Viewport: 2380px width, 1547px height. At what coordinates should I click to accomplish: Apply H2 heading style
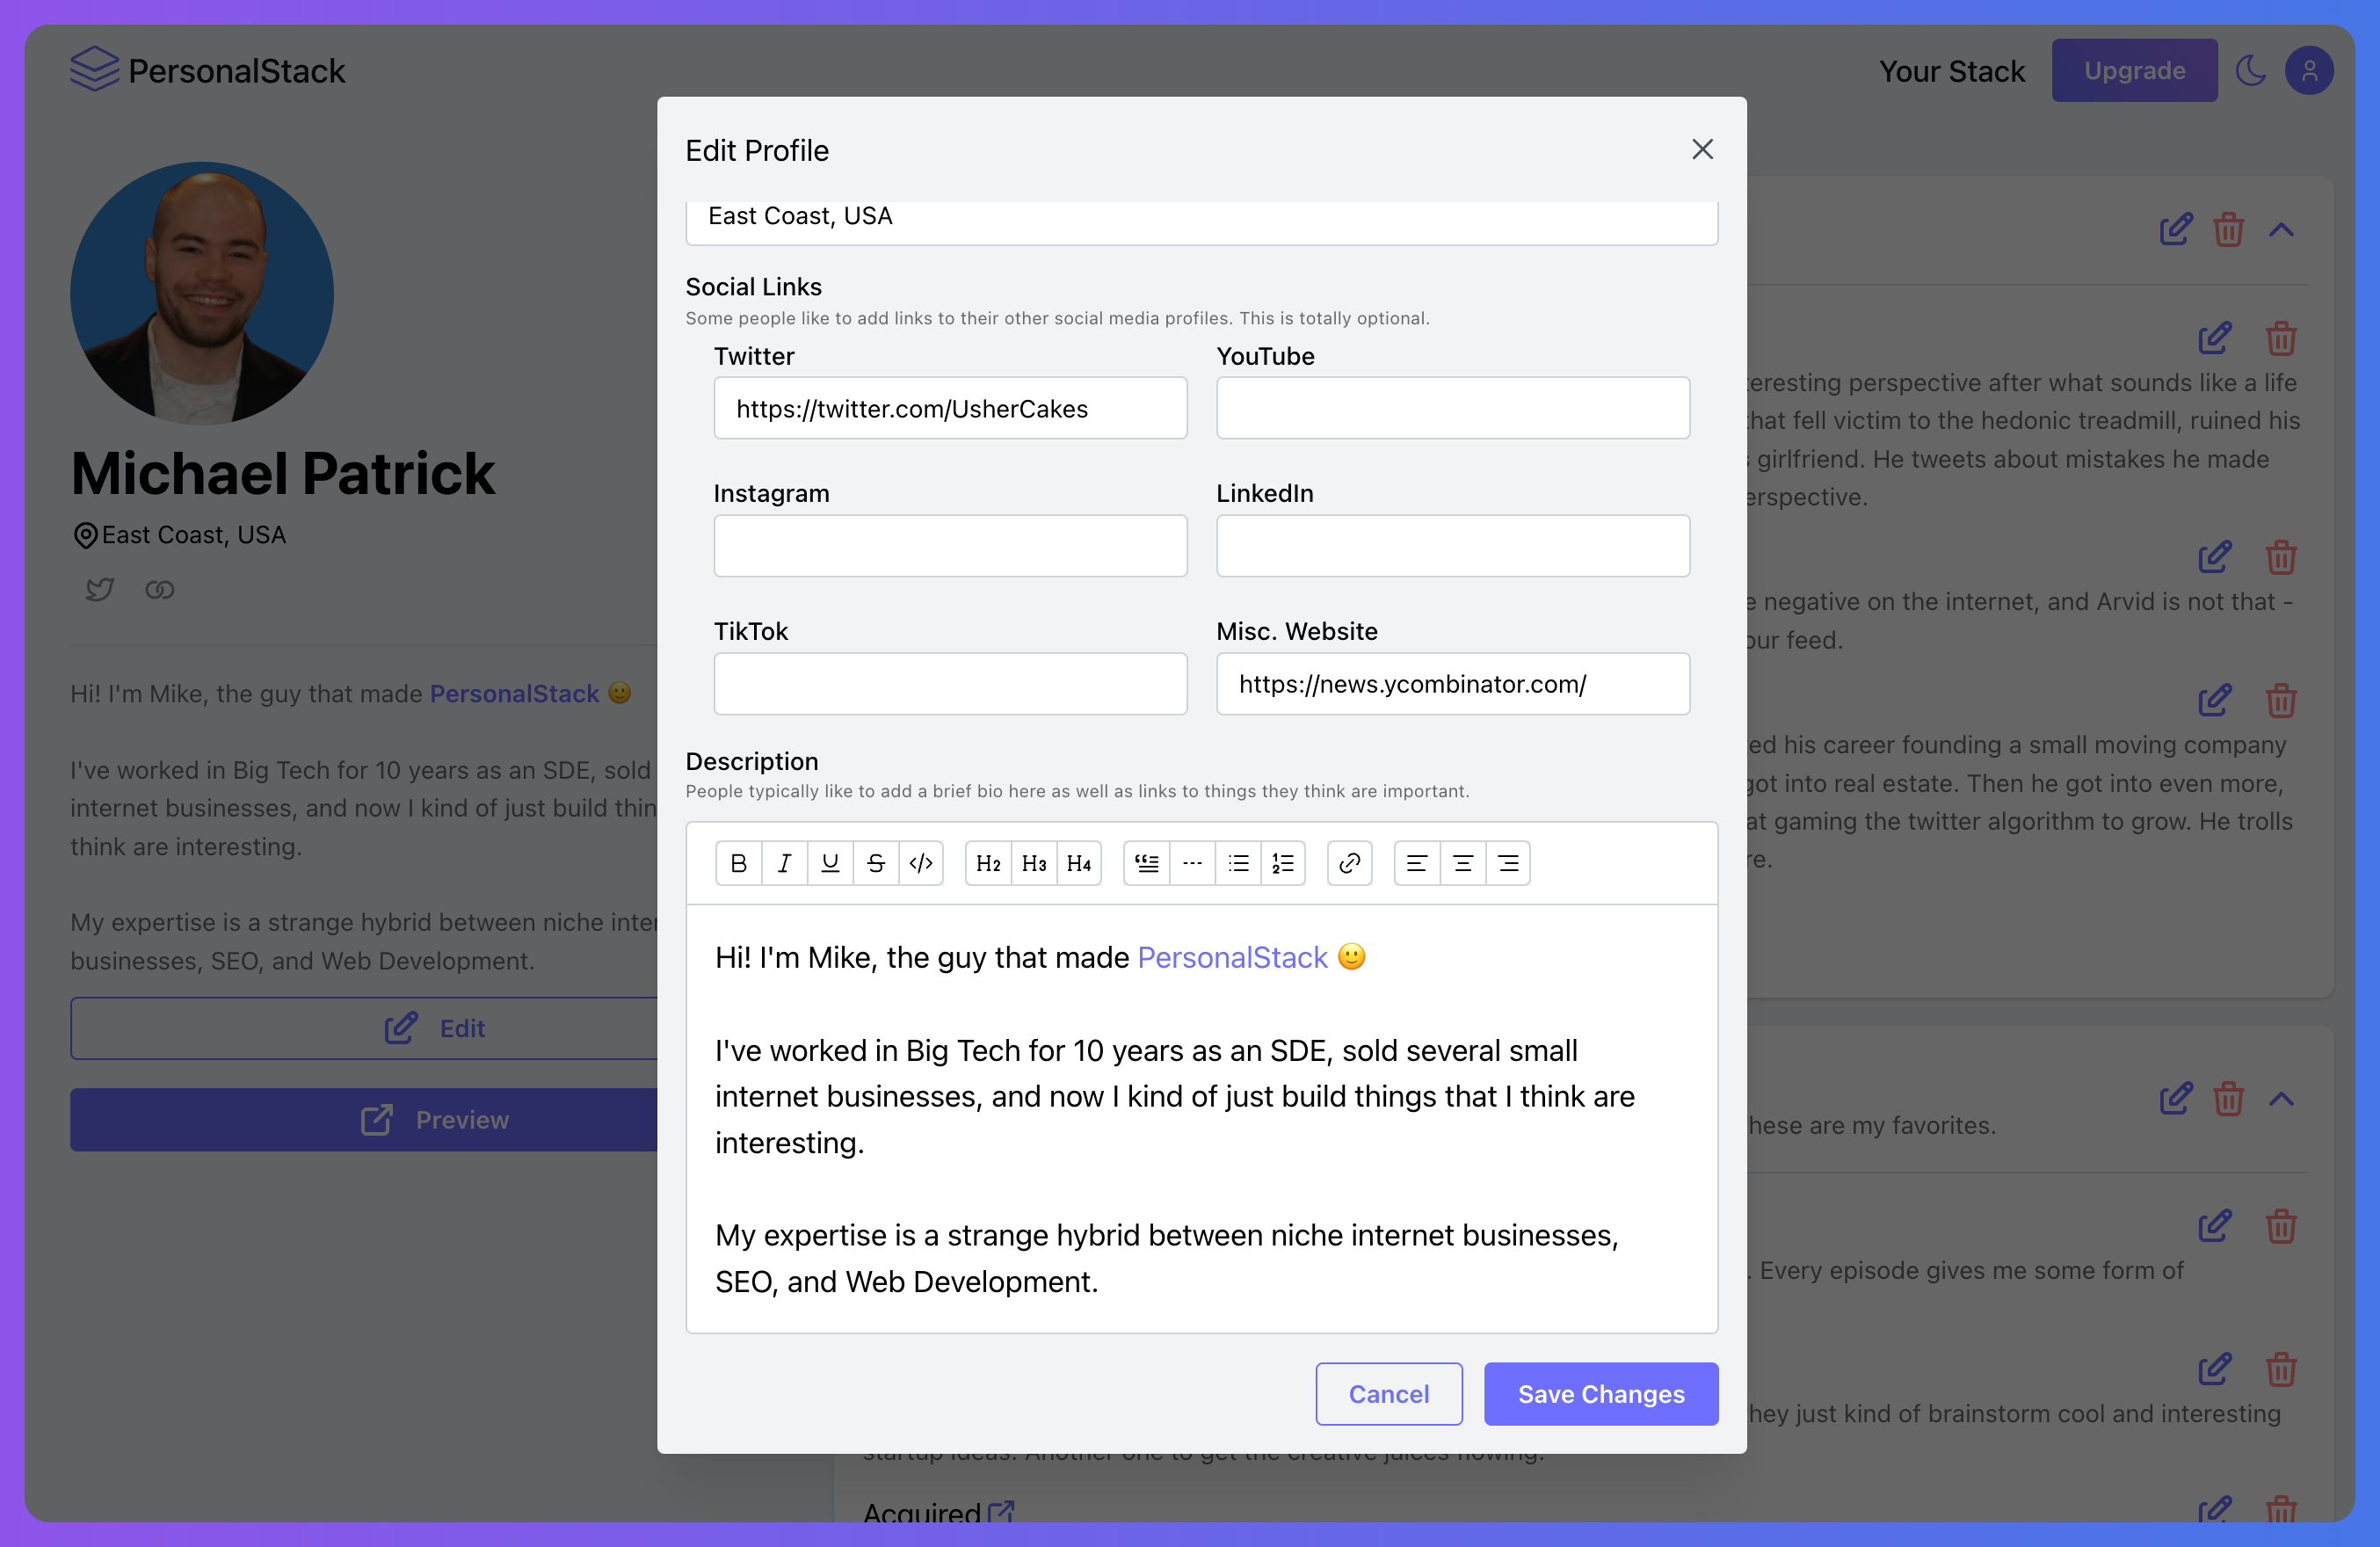[x=988, y=863]
